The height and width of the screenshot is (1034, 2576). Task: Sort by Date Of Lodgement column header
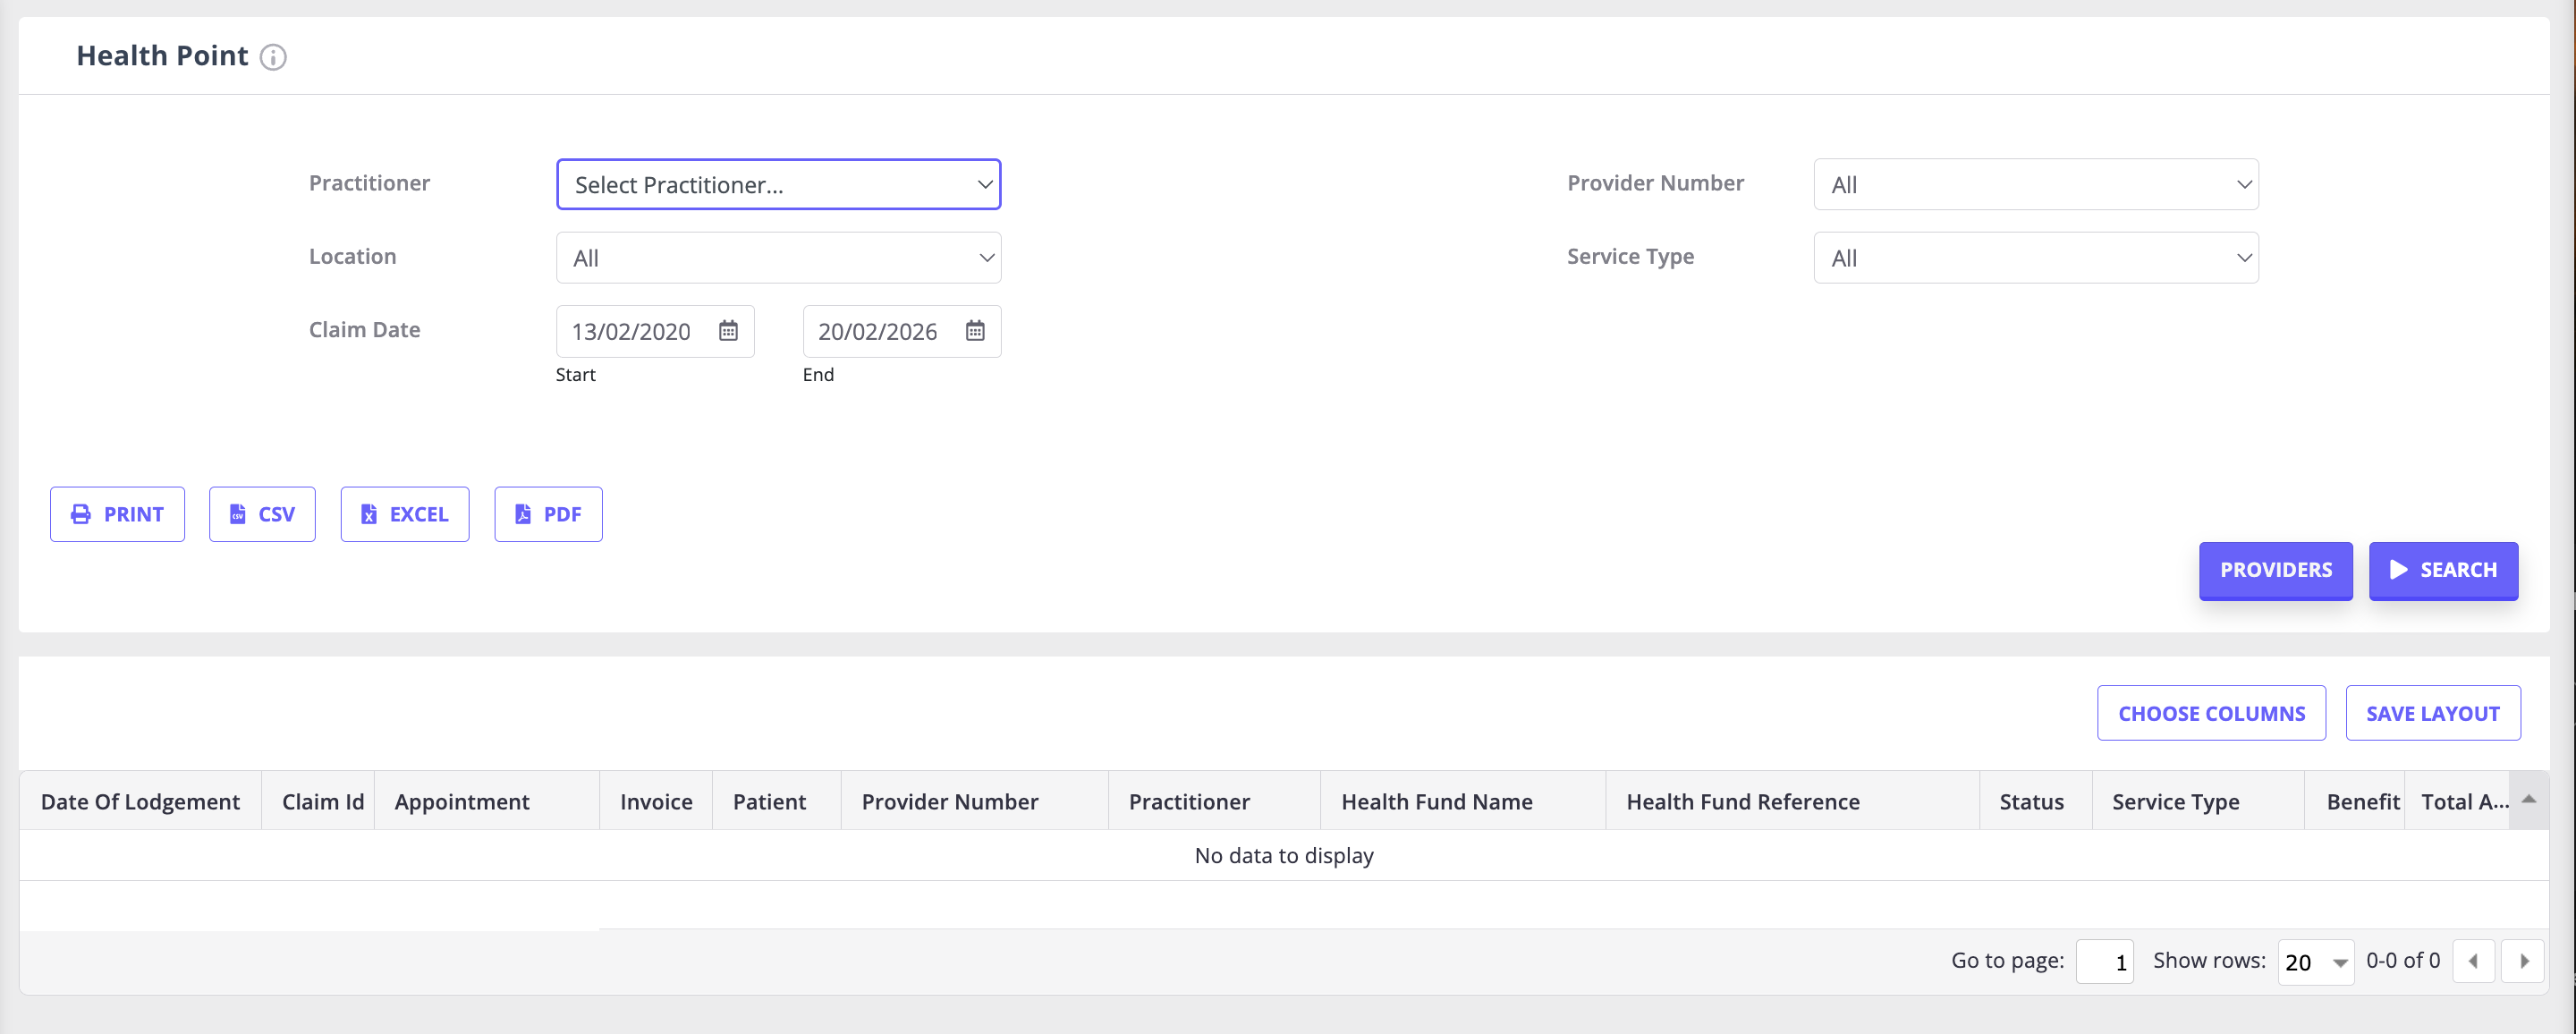click(140, 802)
